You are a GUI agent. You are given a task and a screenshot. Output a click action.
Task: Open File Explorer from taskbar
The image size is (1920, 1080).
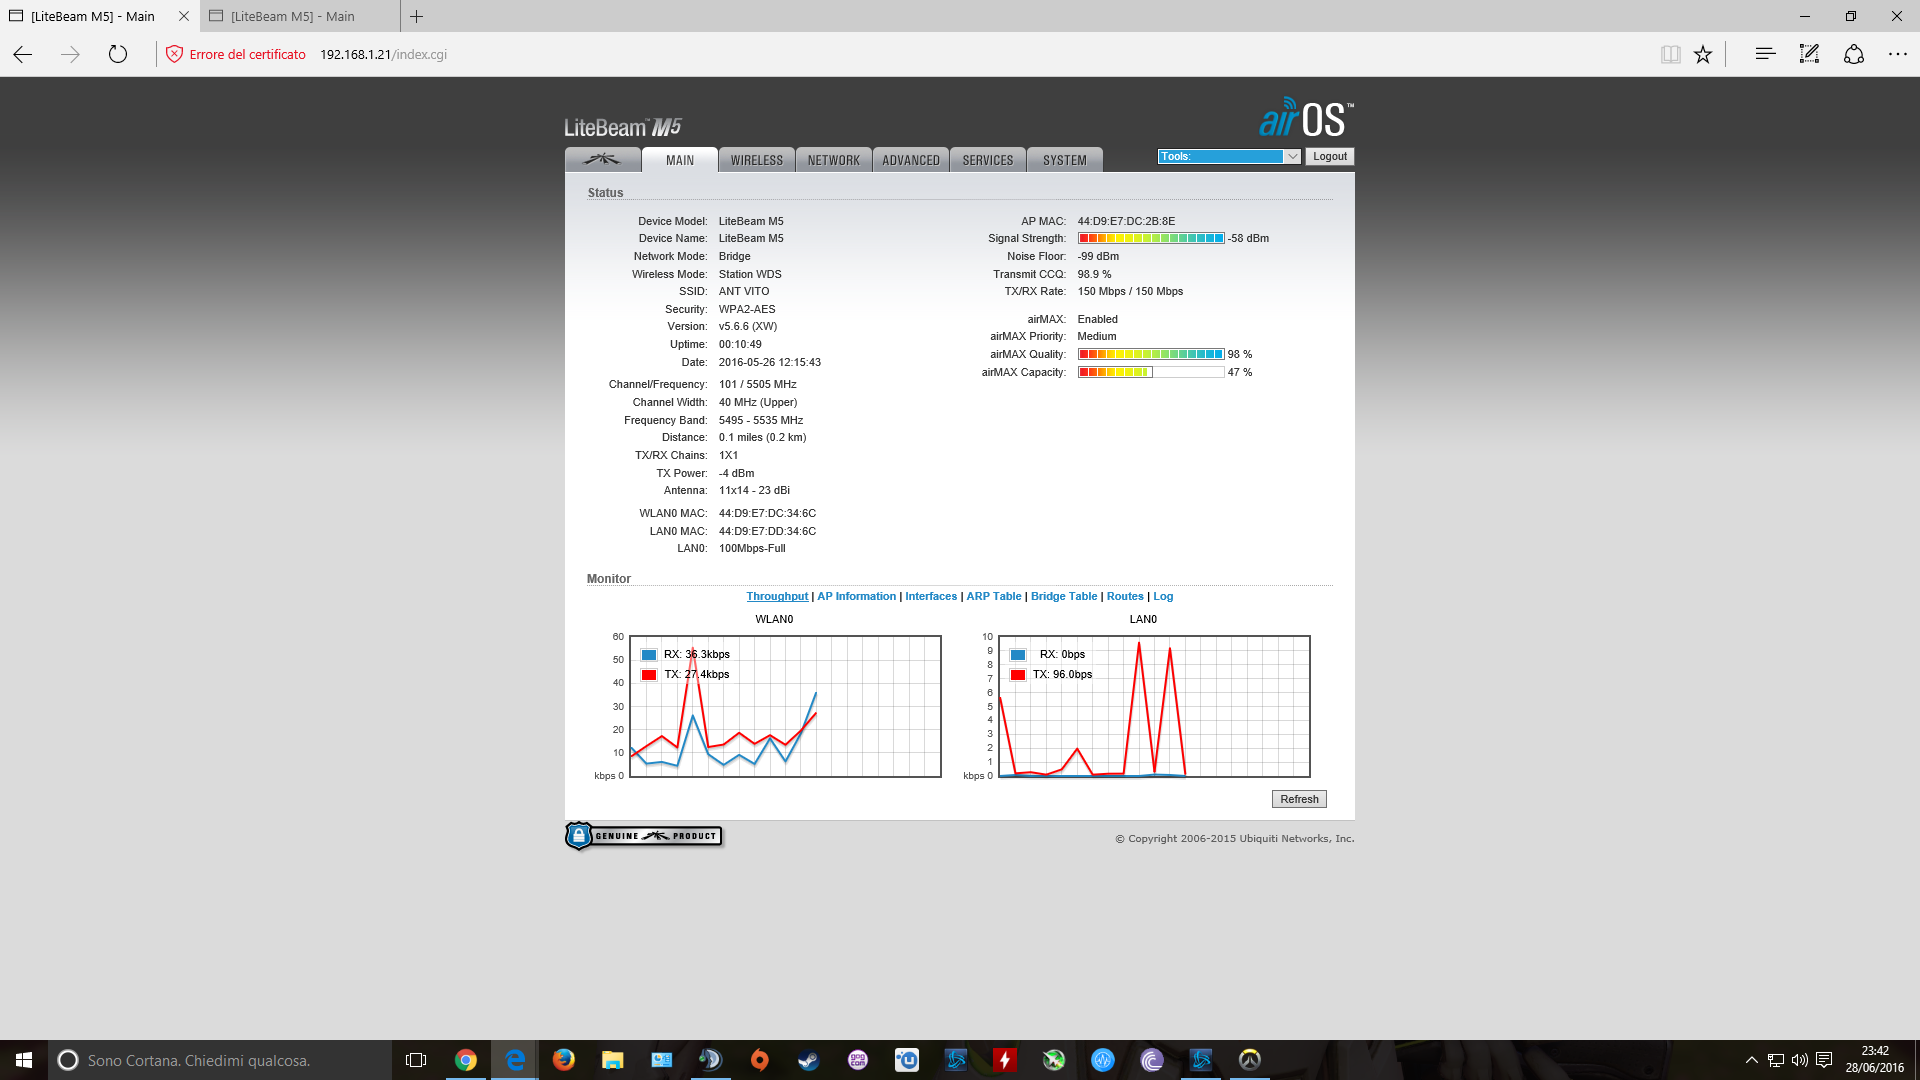point(613,1060)
